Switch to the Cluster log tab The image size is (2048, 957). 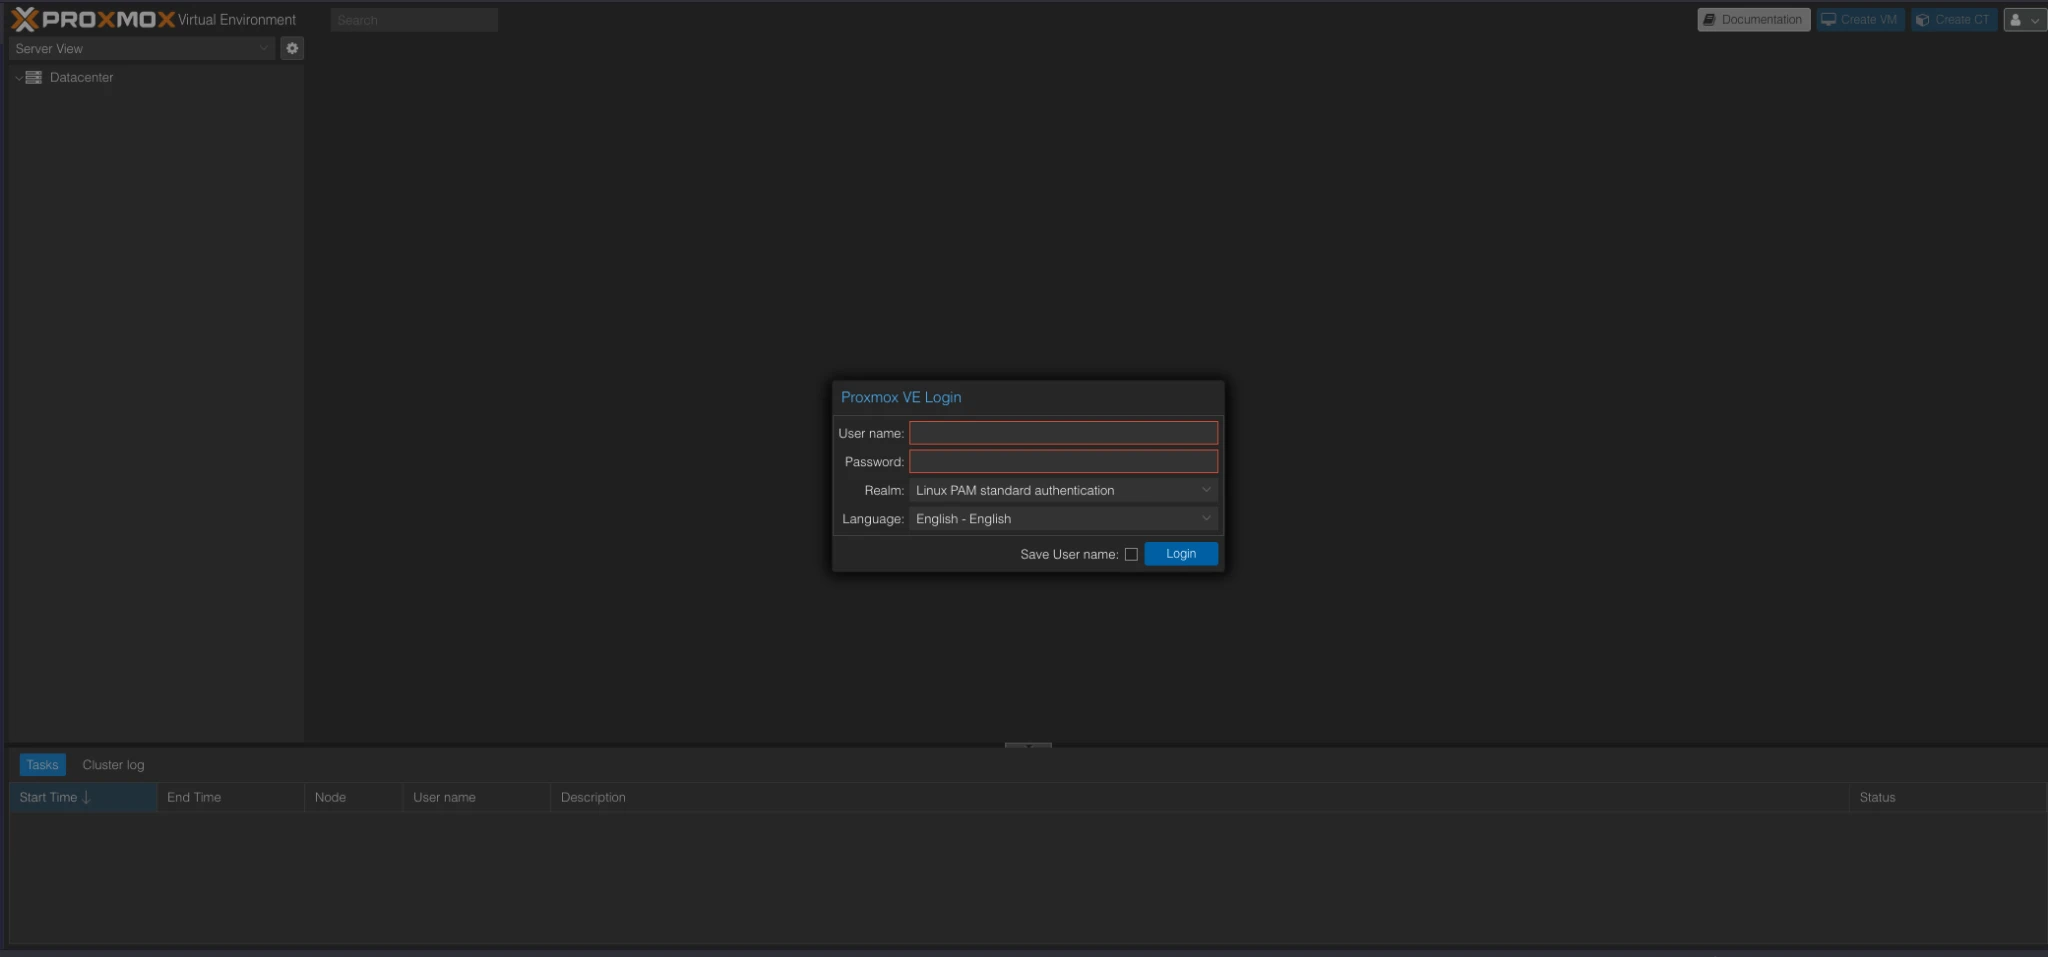113,765
